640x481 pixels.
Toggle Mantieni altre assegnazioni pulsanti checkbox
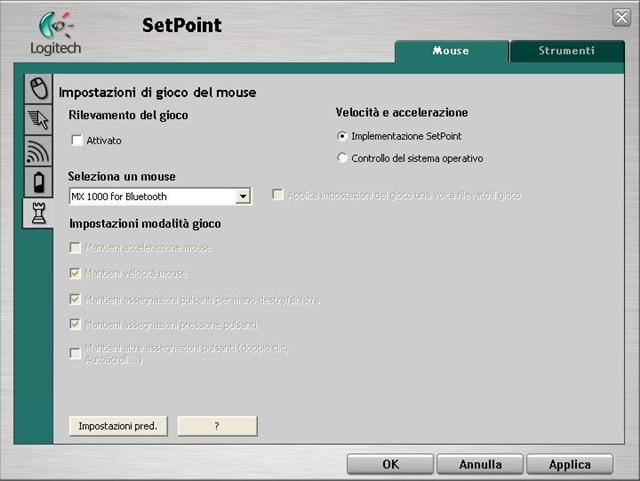(x=76, y=353)
